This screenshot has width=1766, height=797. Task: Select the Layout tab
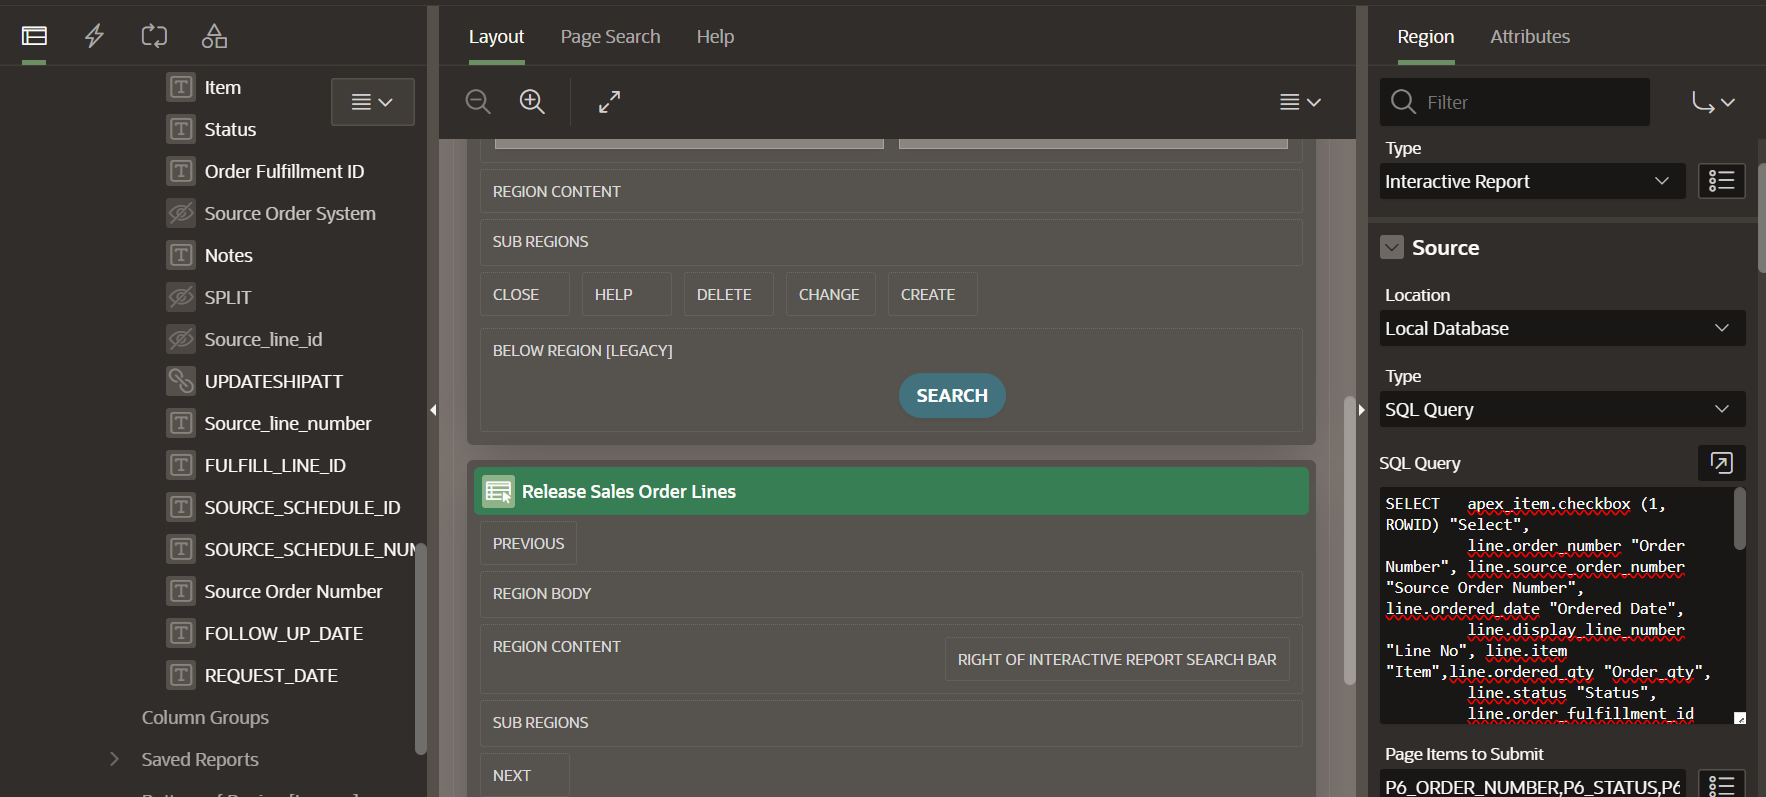(x=496, y=37)
